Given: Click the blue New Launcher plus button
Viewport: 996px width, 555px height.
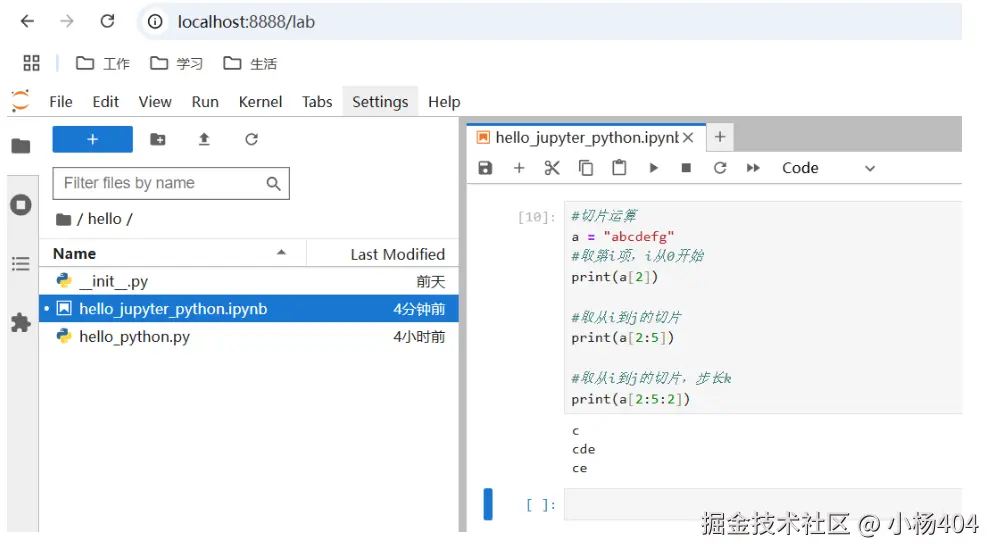Looking at the screenshot, I should click(x=93, y=139).
